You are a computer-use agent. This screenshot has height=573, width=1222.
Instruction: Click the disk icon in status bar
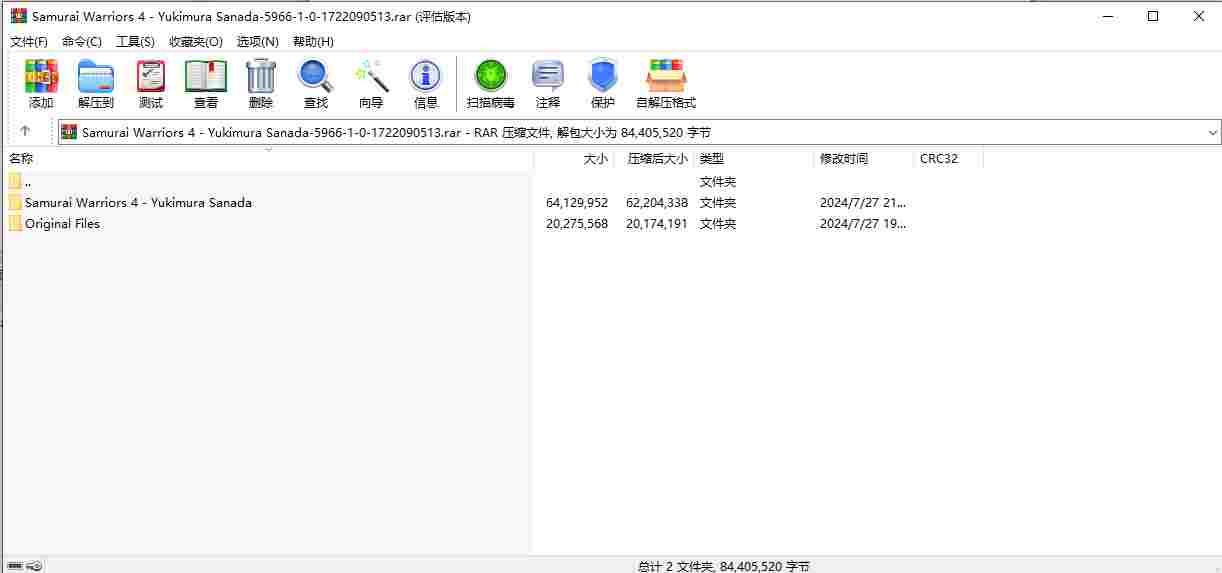(x=15, y=566)
